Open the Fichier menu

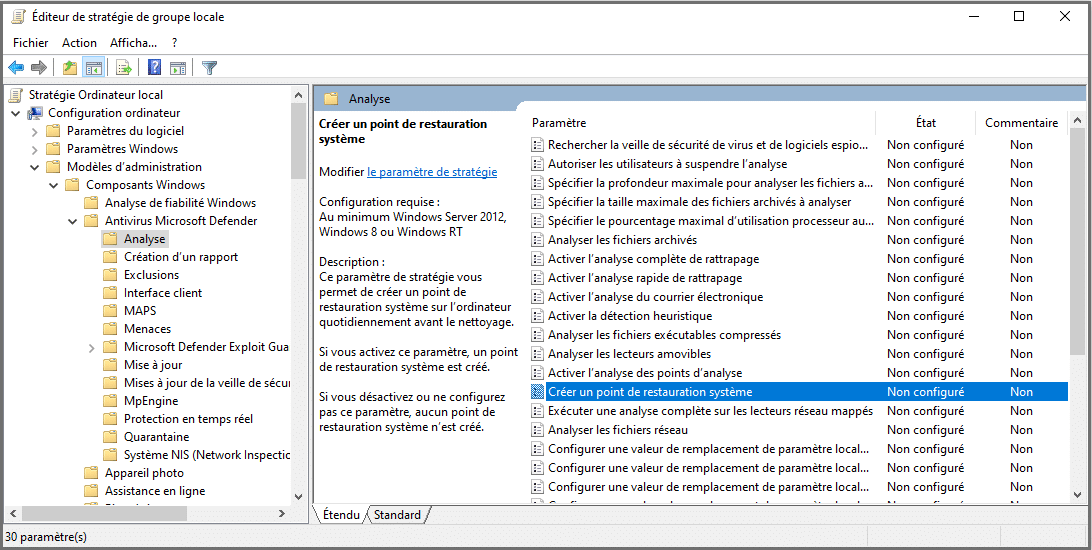(x=30, y=43)
